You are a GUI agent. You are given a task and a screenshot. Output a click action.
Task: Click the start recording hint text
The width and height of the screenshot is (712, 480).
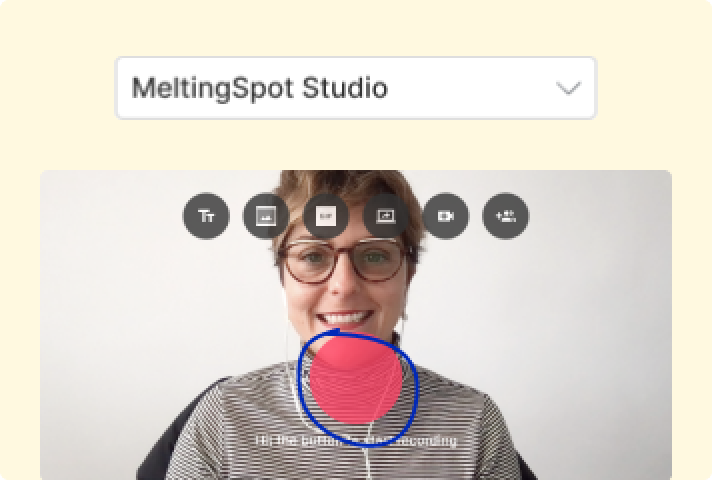(x=356, y=440)
